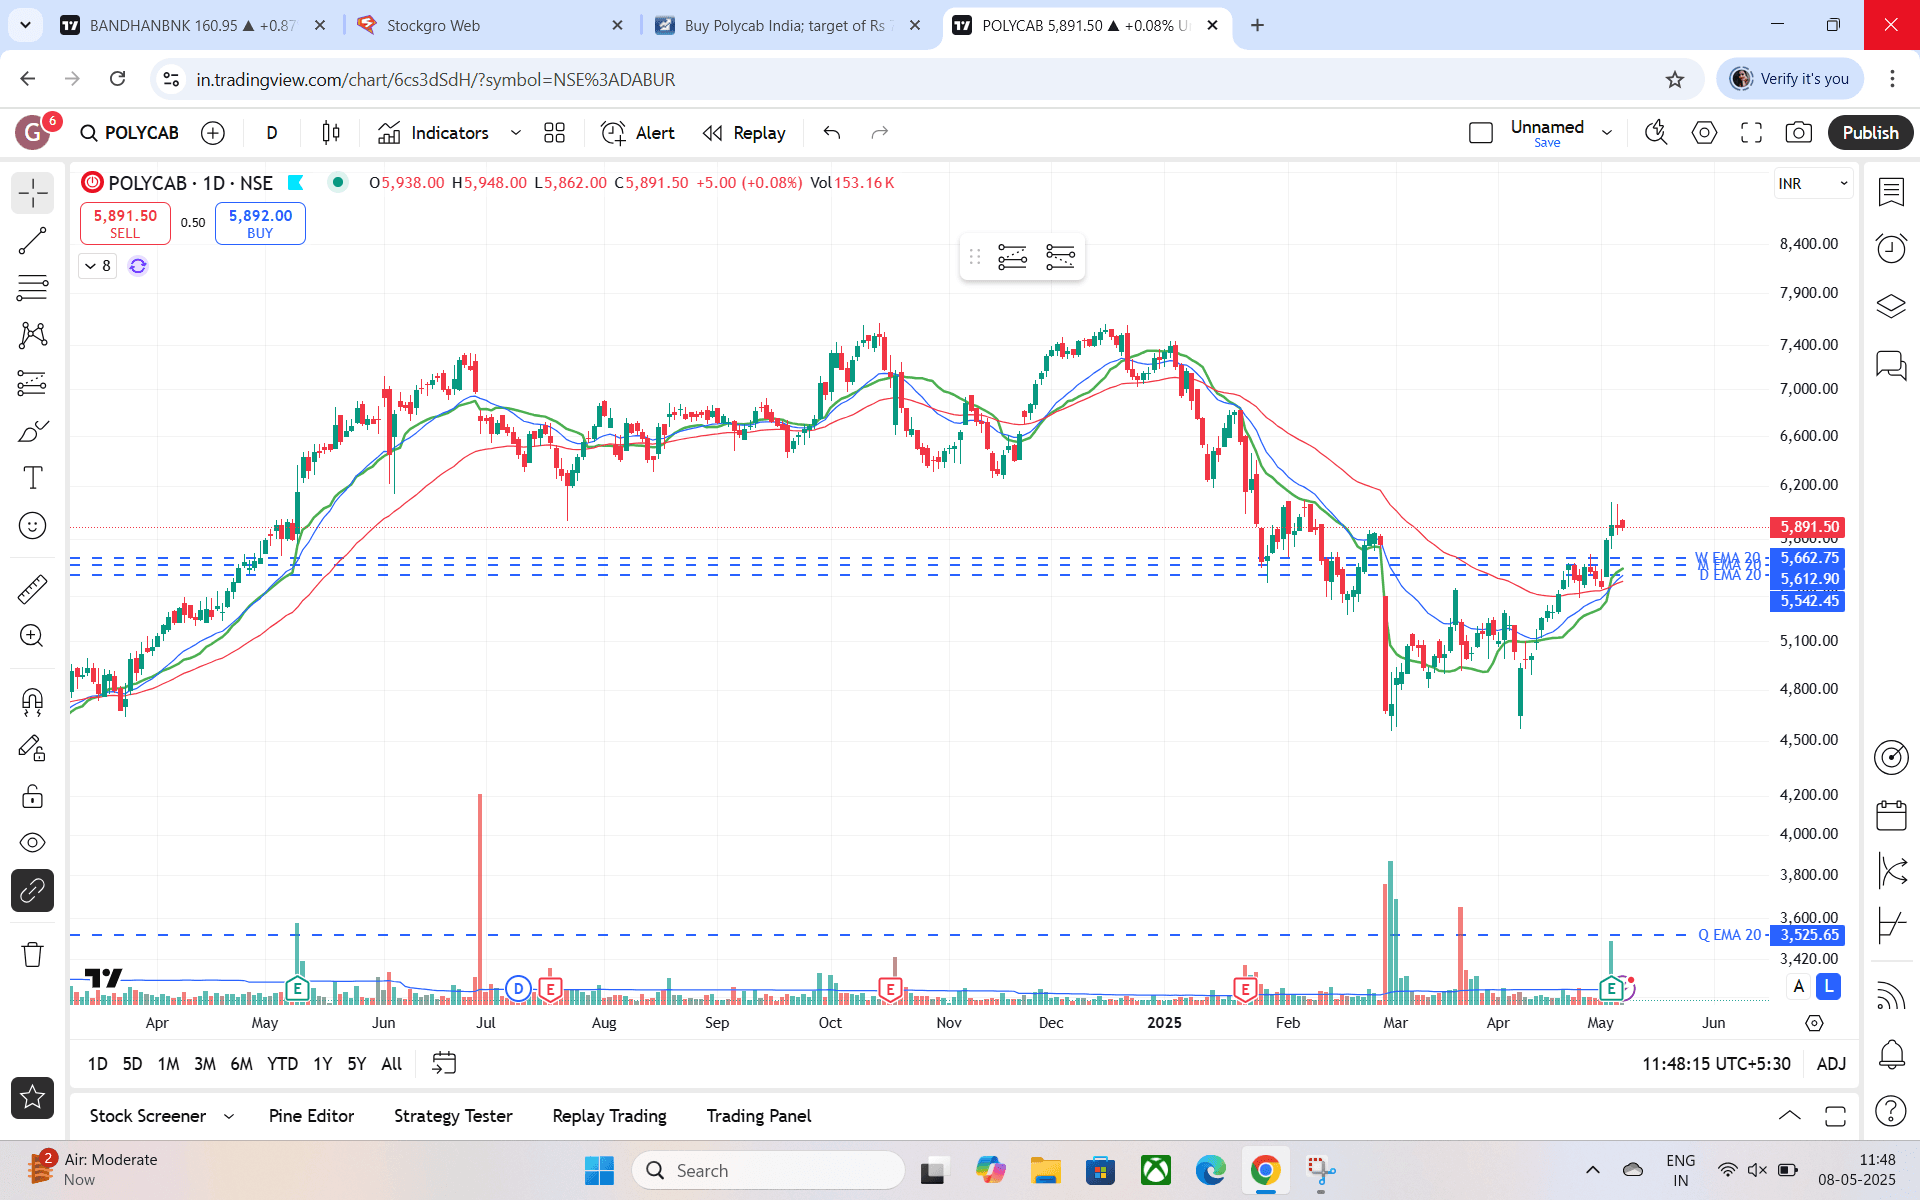Collapse the indicator legend showing 8
The image size is (1920, 1200).
(x=98, y=266)
